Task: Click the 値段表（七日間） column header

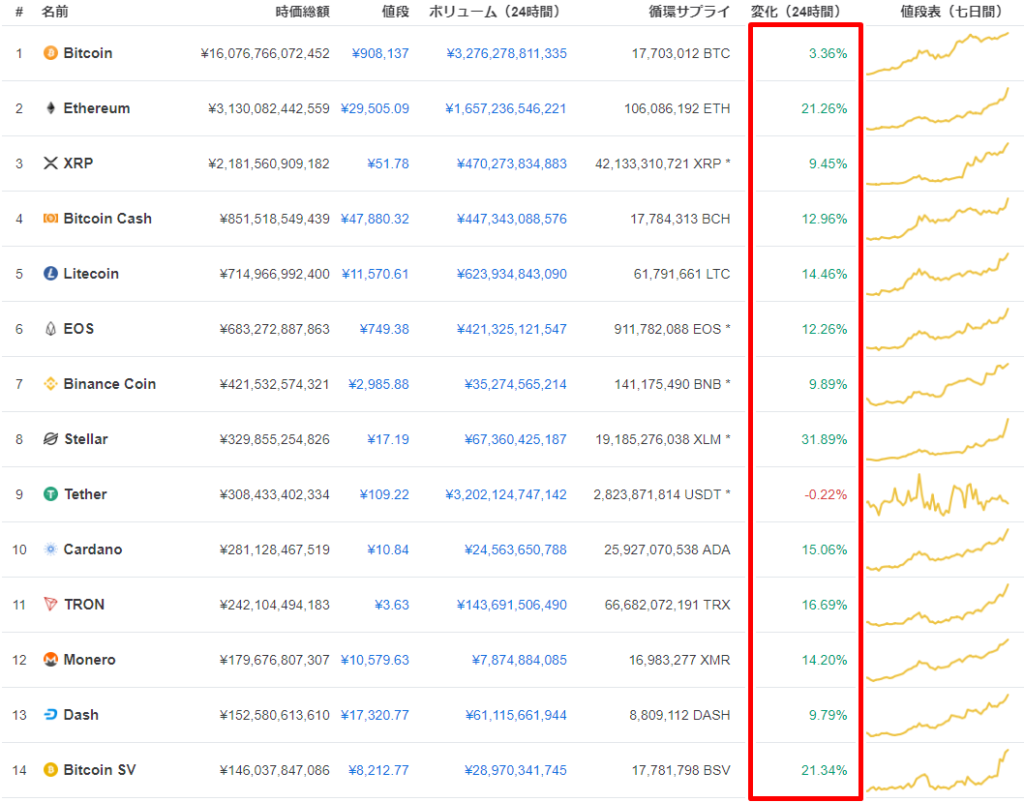Action: pyautogui.click(x=951, y=12)
